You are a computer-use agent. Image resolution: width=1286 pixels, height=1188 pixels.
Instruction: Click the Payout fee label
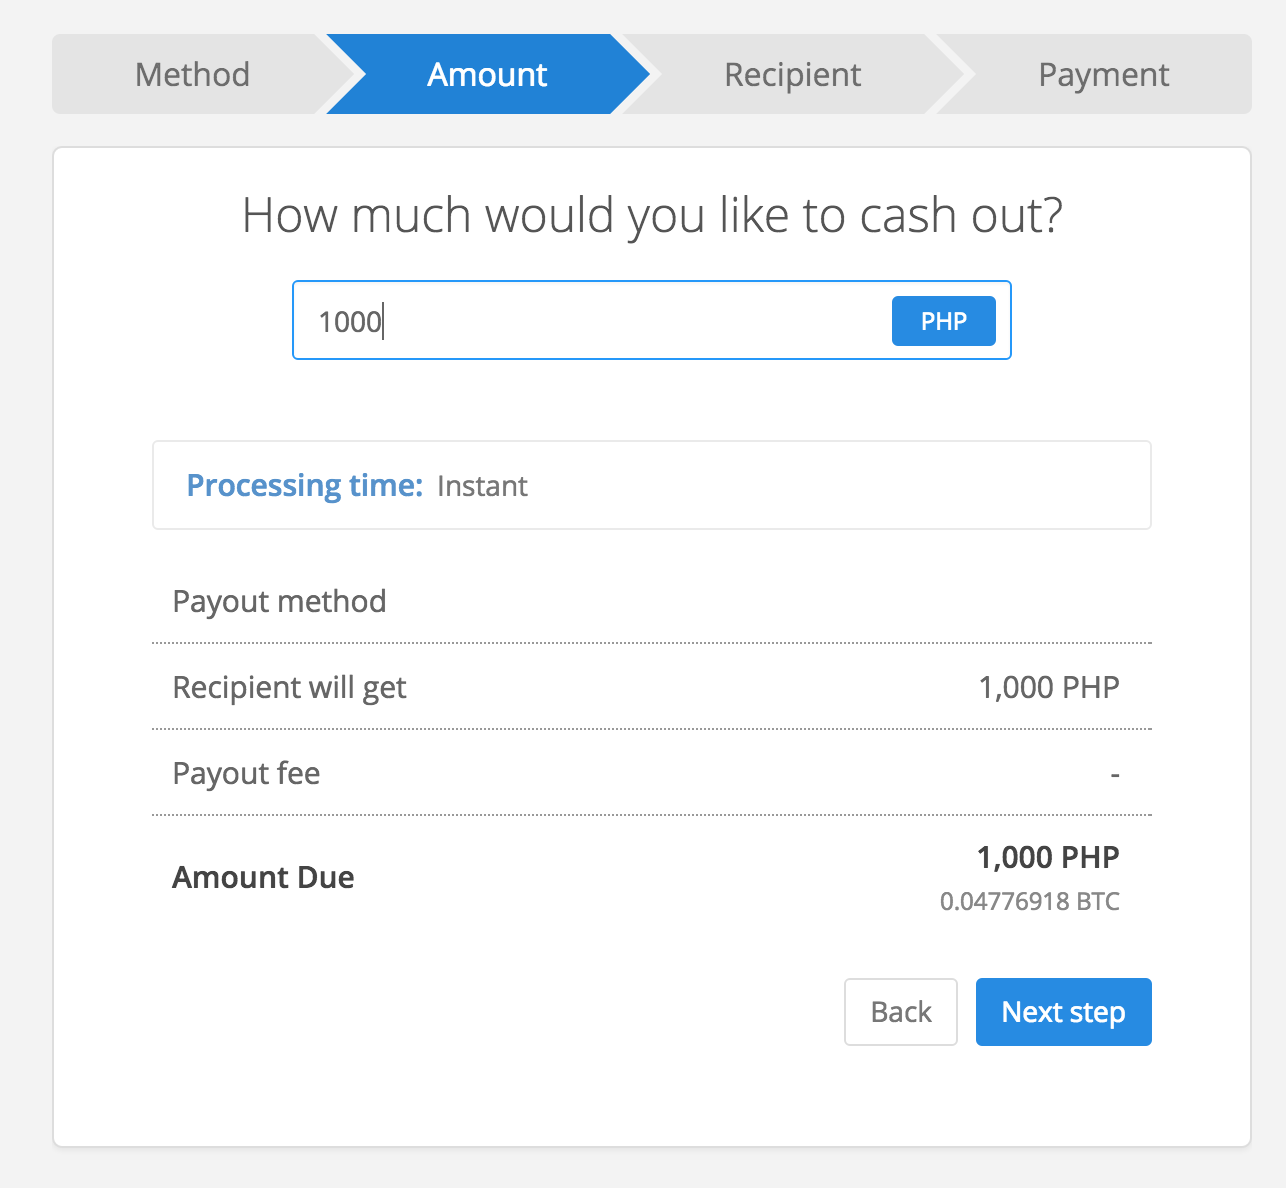coord(246,774)
